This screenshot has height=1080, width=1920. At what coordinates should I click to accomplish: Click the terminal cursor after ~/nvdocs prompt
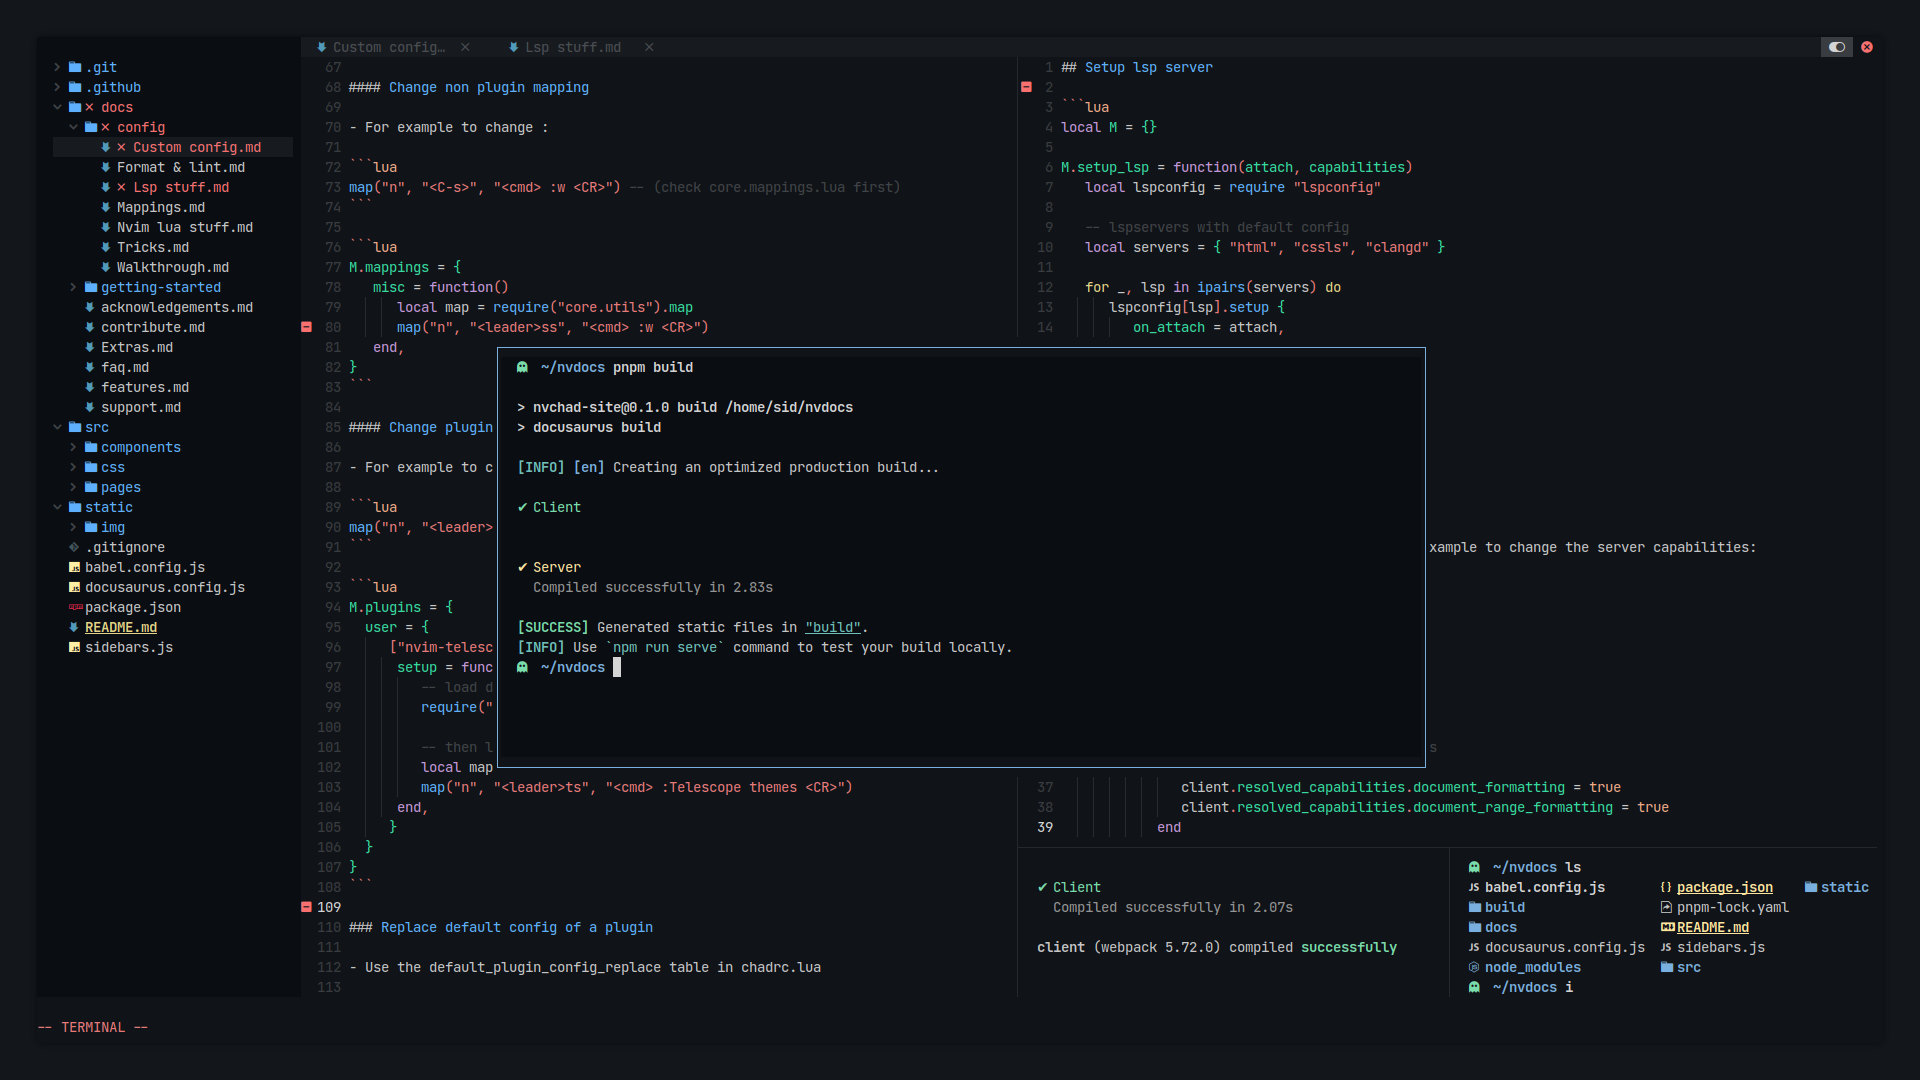[617, 667]
